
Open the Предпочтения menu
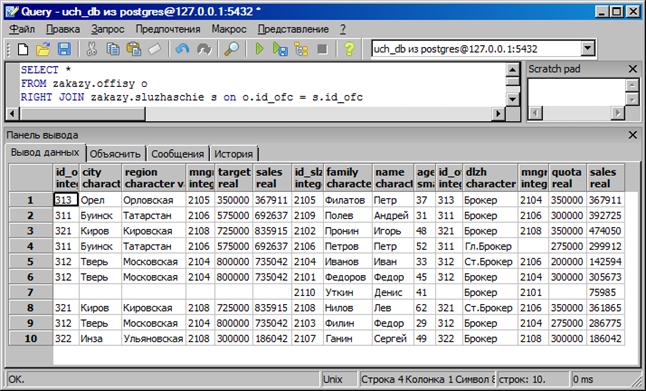(168, 29)
